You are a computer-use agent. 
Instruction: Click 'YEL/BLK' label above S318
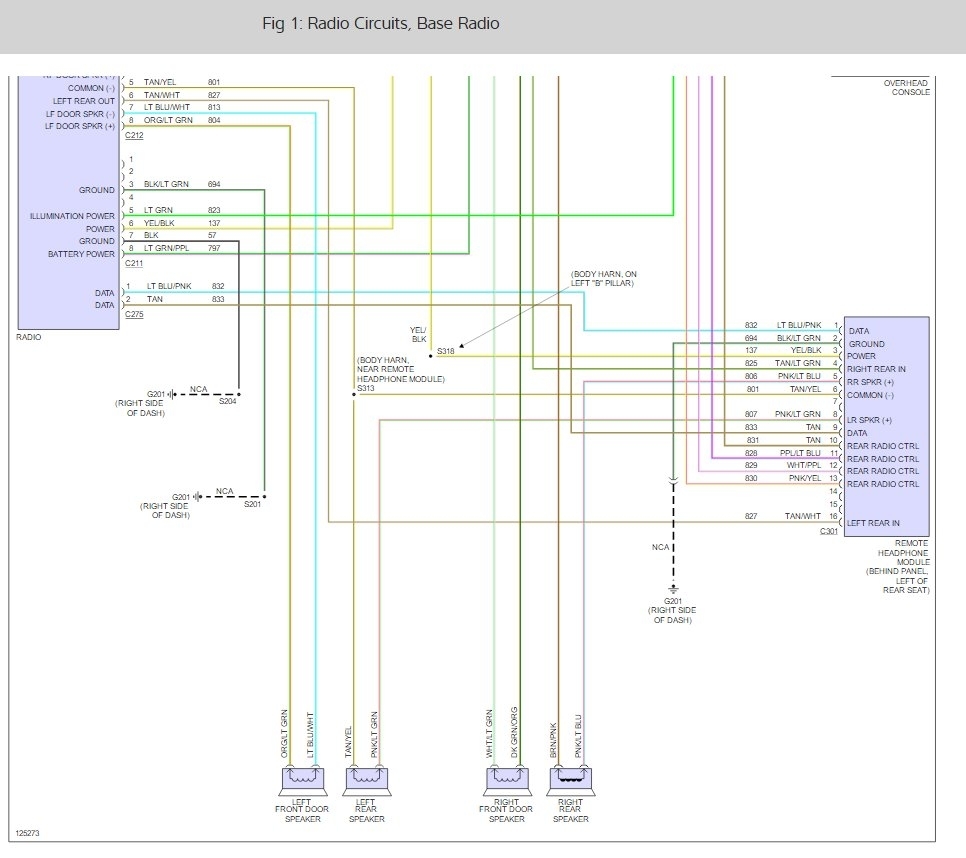[418, 334]
